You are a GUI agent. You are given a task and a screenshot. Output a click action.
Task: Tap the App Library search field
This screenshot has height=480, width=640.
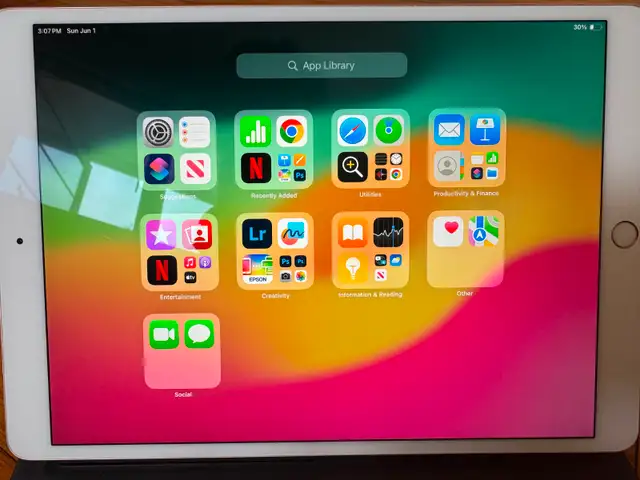coord(322,65)
